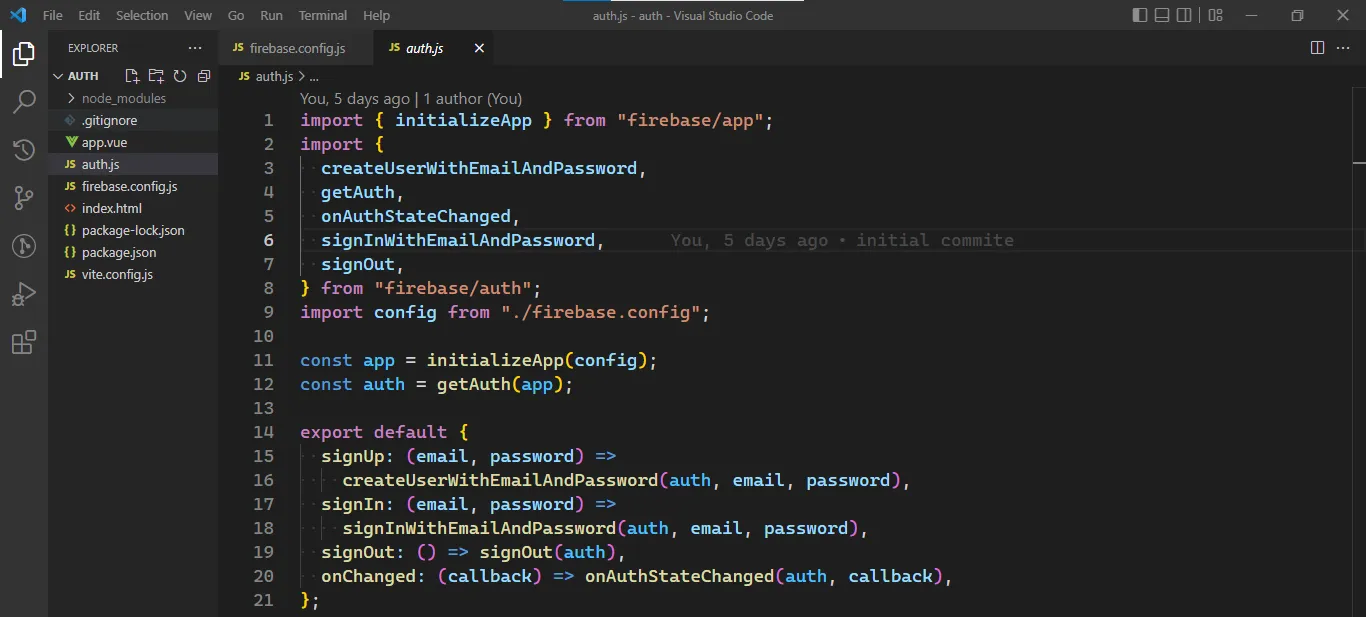This screenshot has width=1366, height=617.
Task: Create a new folder in AUTH explorer
Action: click(155, 75)
